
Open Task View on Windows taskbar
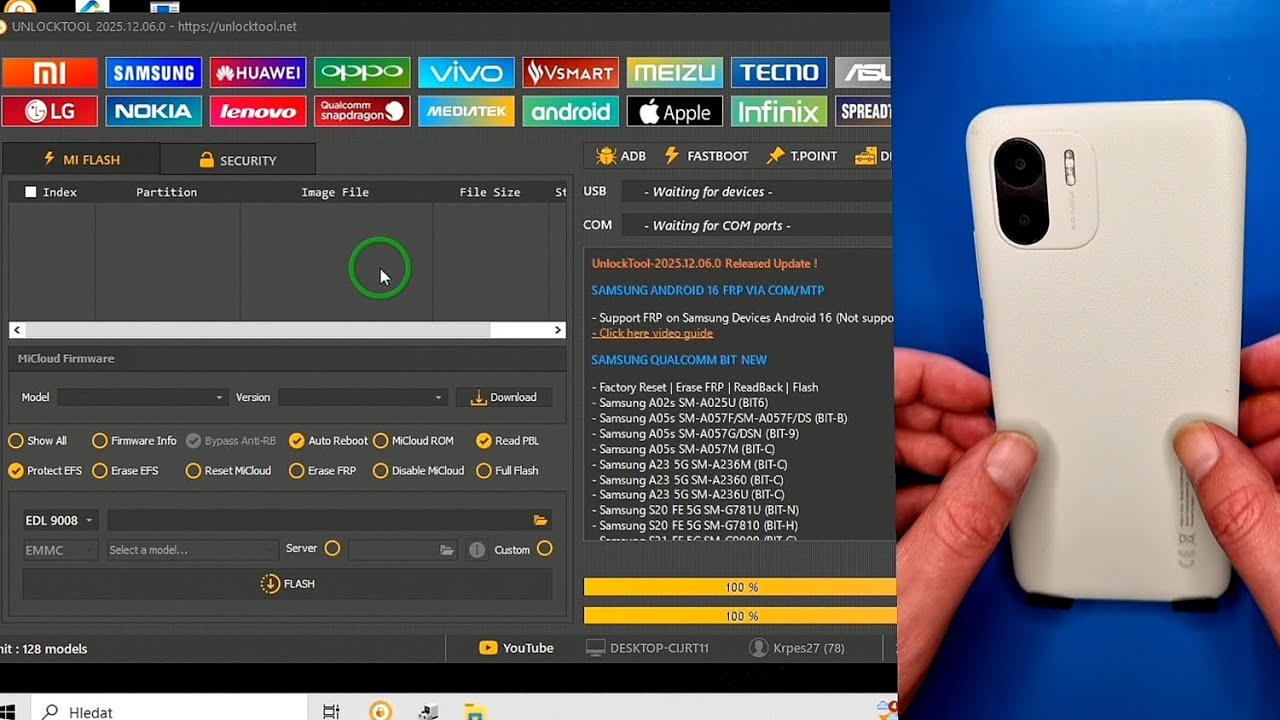pos(331,712)
